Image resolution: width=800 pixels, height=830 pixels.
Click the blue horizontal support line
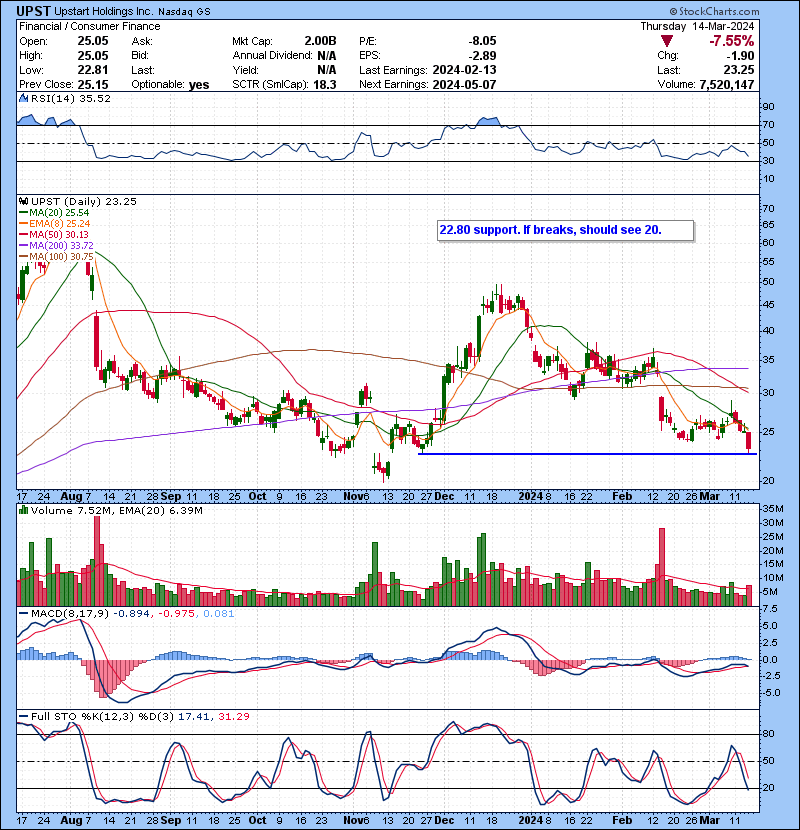click(x=587, y=454)
